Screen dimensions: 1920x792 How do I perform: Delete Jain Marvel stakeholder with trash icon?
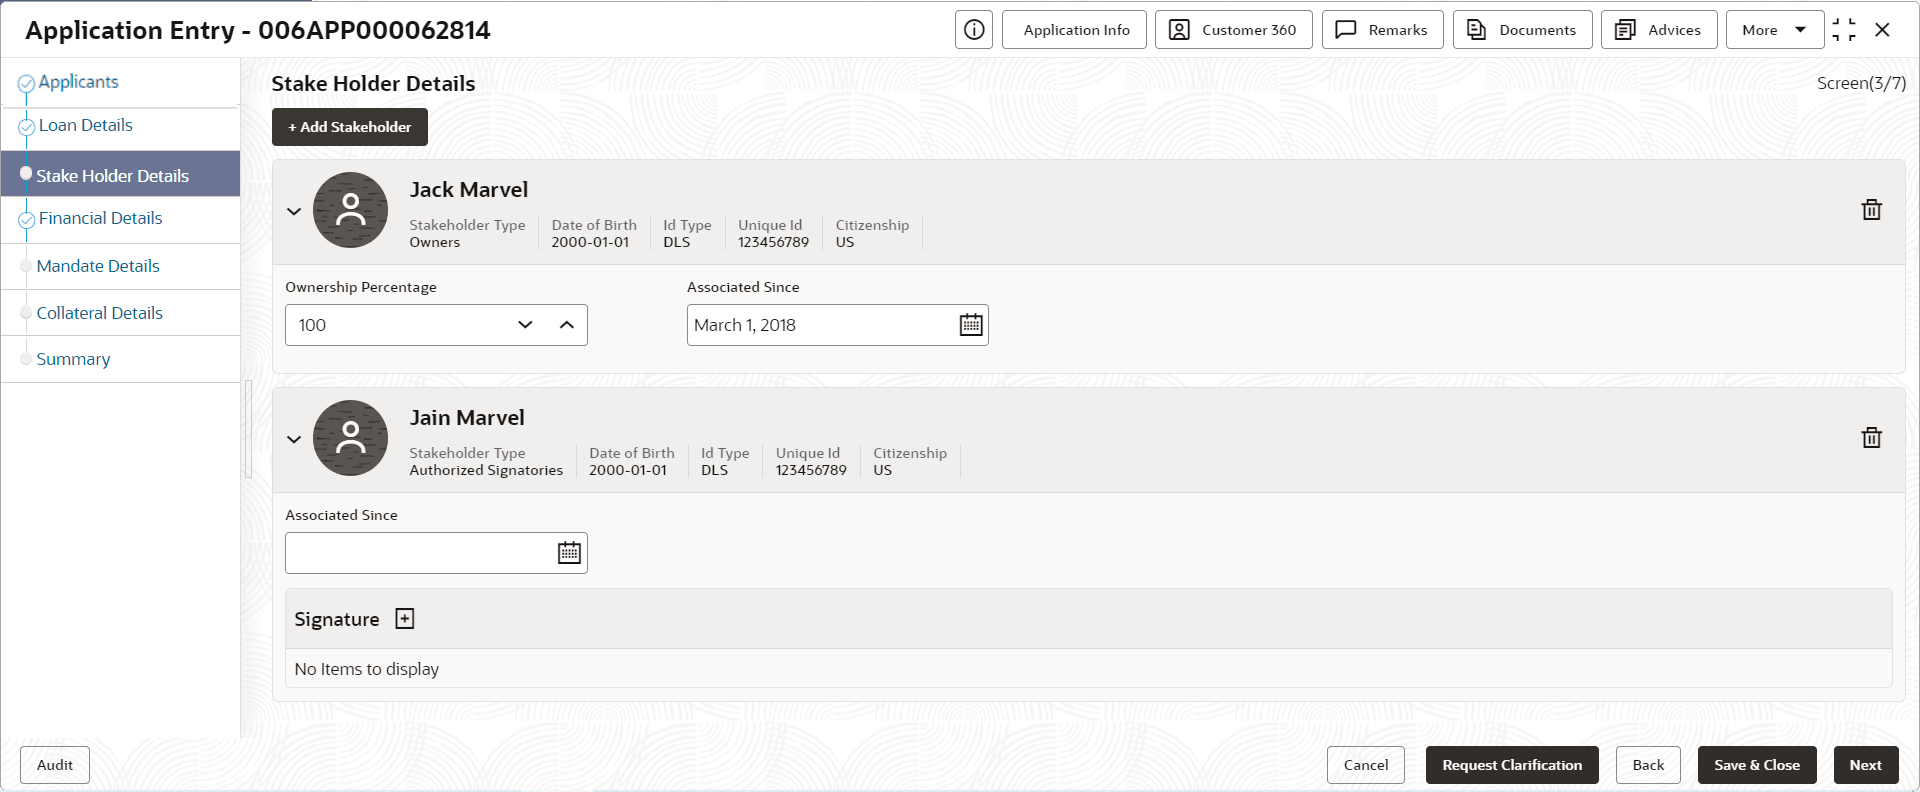[x=1871, y=437]
